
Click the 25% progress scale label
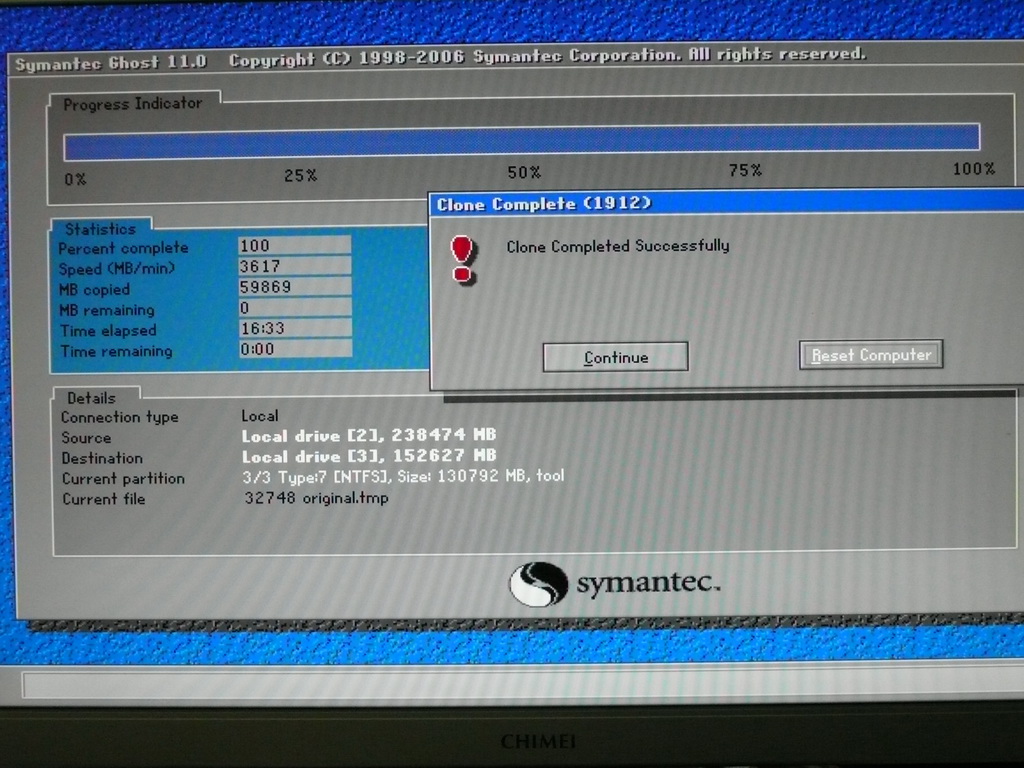300,175
